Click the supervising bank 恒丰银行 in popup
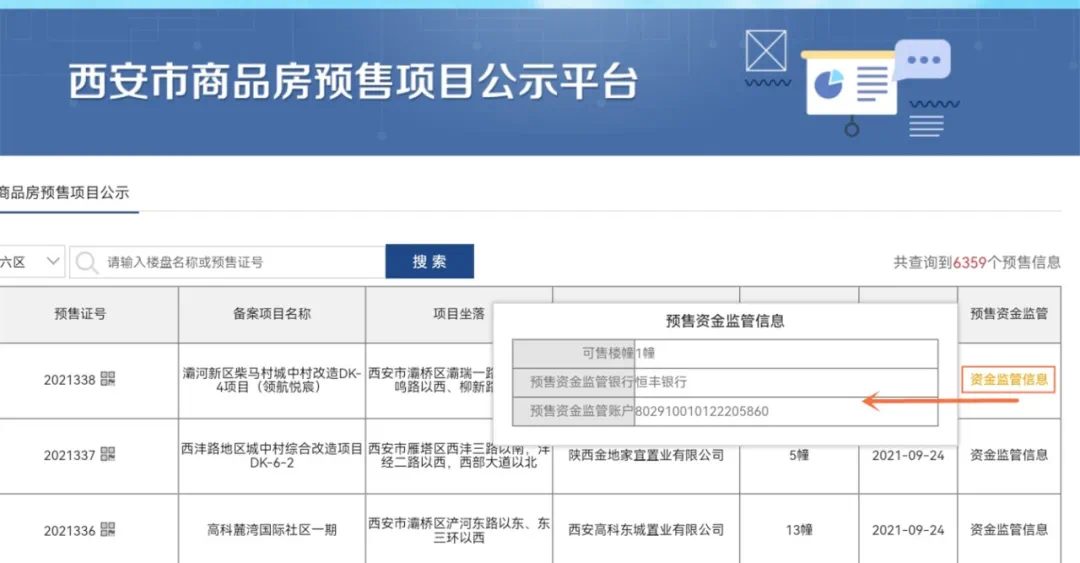Image resolution: width=1080 pixels, height=563 pixels. point(661,382)
